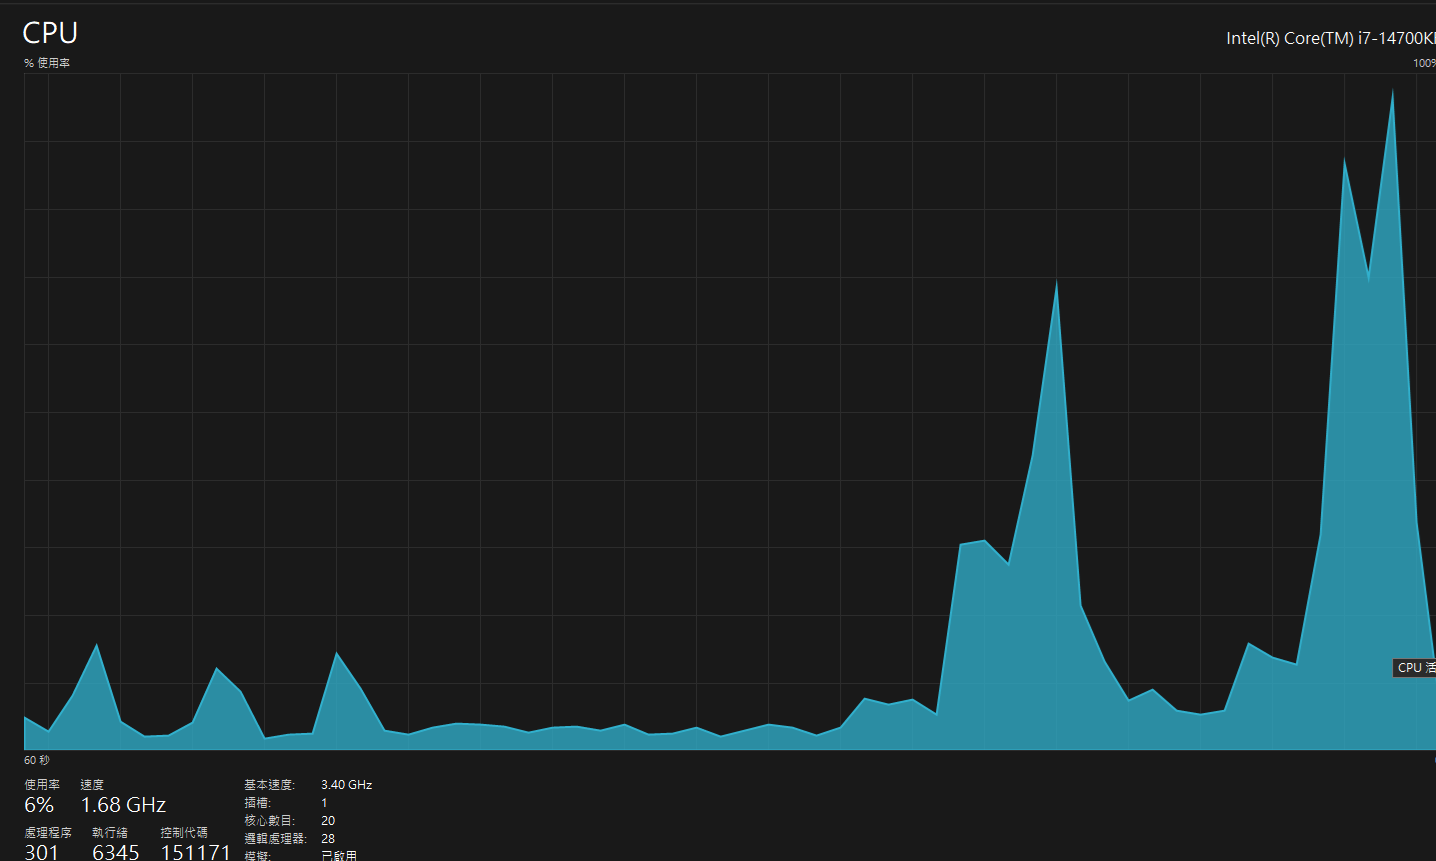
Task: Click the CPU heading title
Action: tap(50, 33)
